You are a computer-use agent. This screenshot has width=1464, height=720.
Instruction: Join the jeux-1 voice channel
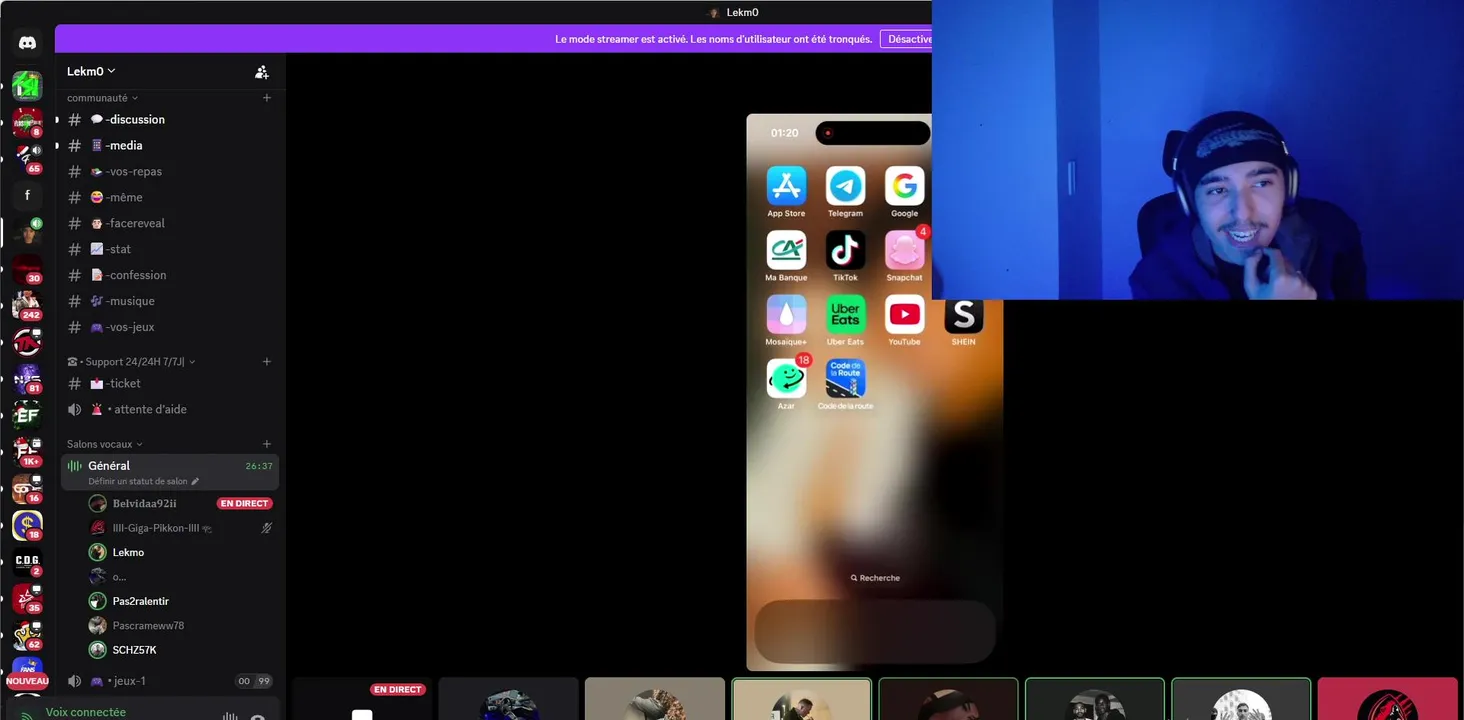tap(170, 681)
